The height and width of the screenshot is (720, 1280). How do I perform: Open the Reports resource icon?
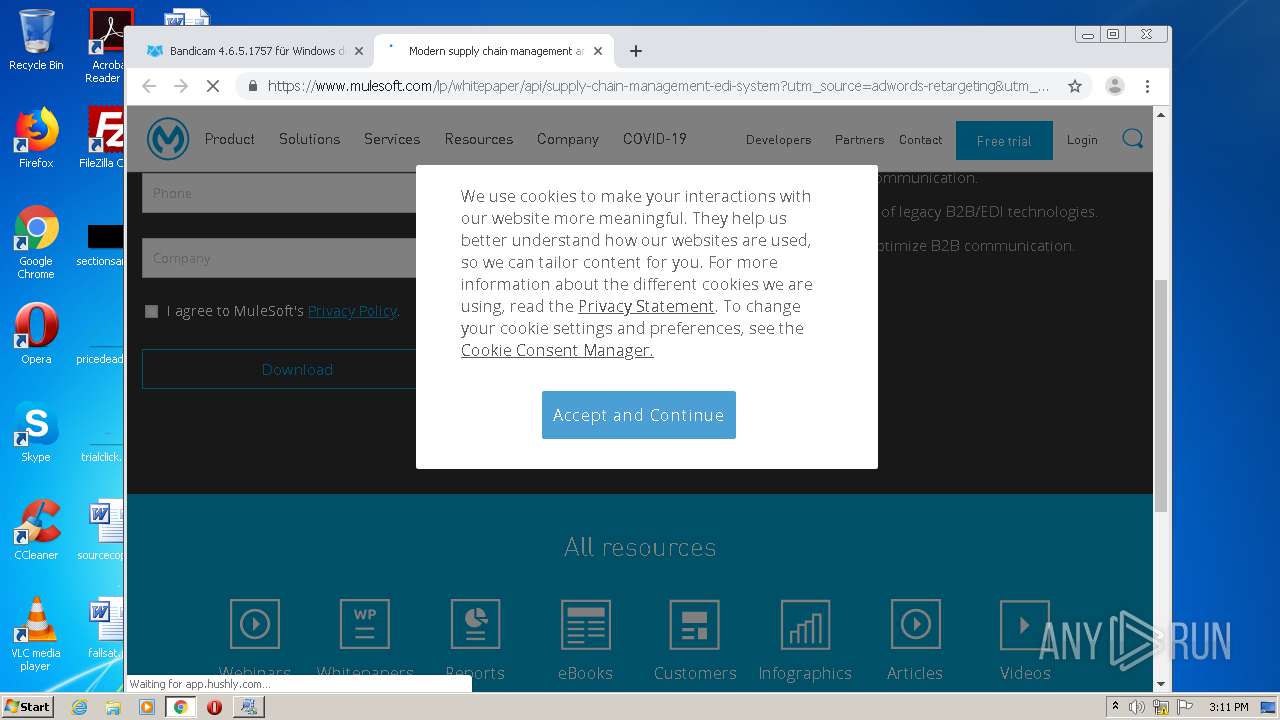pos(475,624)
